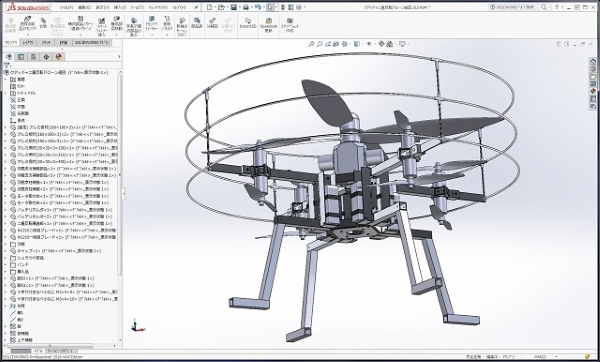
Task: Select the Origin item in feature tree
Action: [18, 120]
